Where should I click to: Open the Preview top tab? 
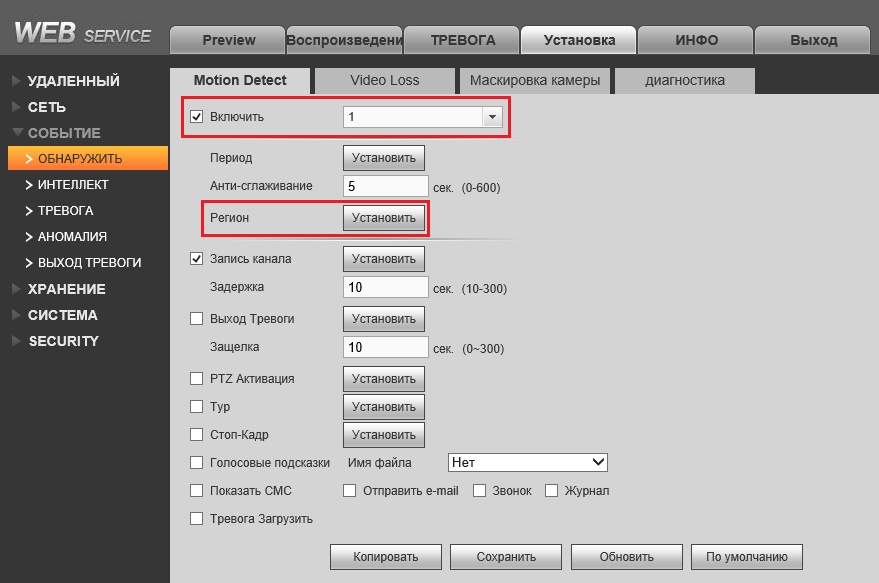pos(228,40)
